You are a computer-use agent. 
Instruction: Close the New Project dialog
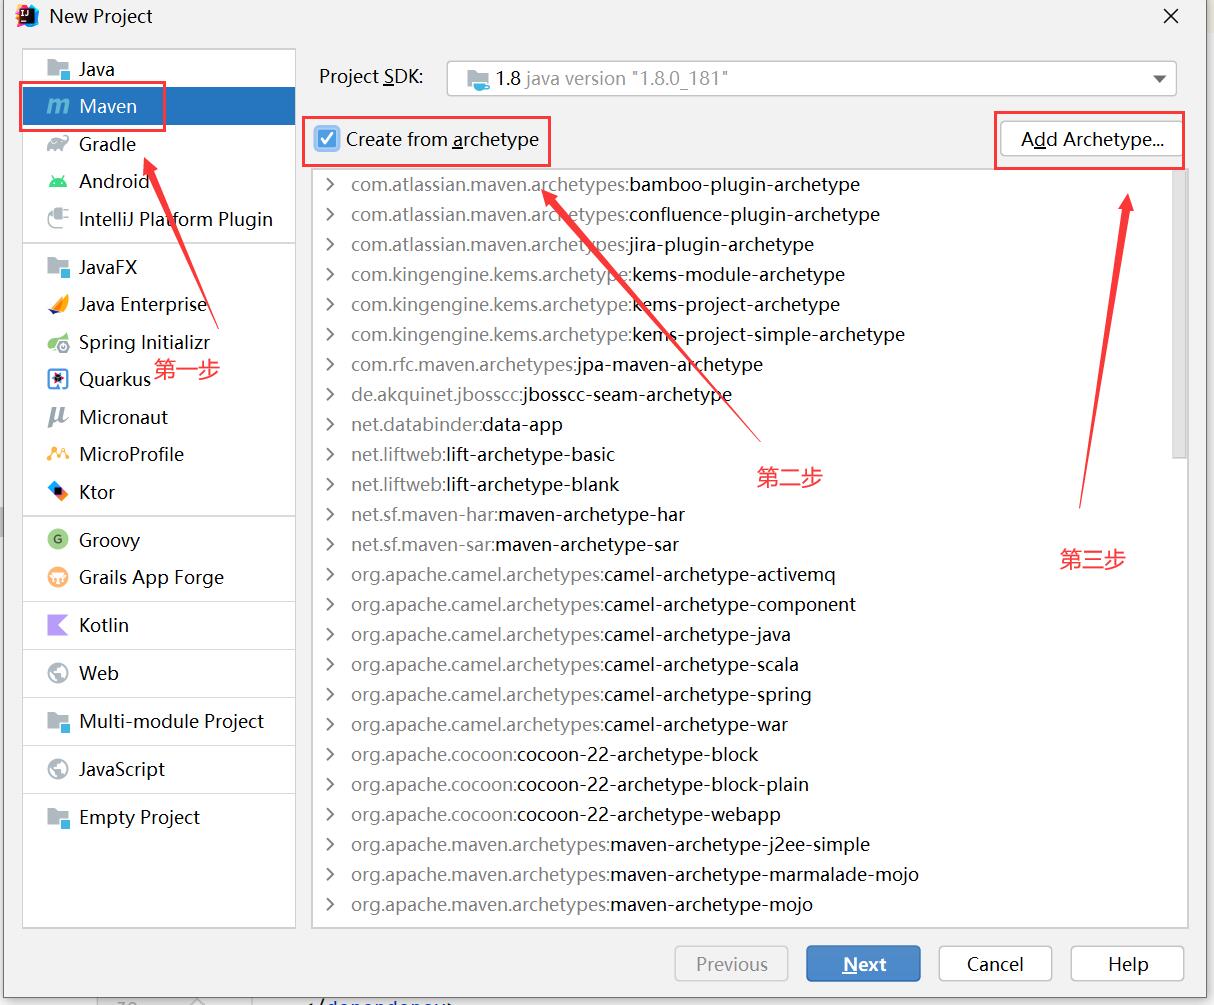(1171, 16)
